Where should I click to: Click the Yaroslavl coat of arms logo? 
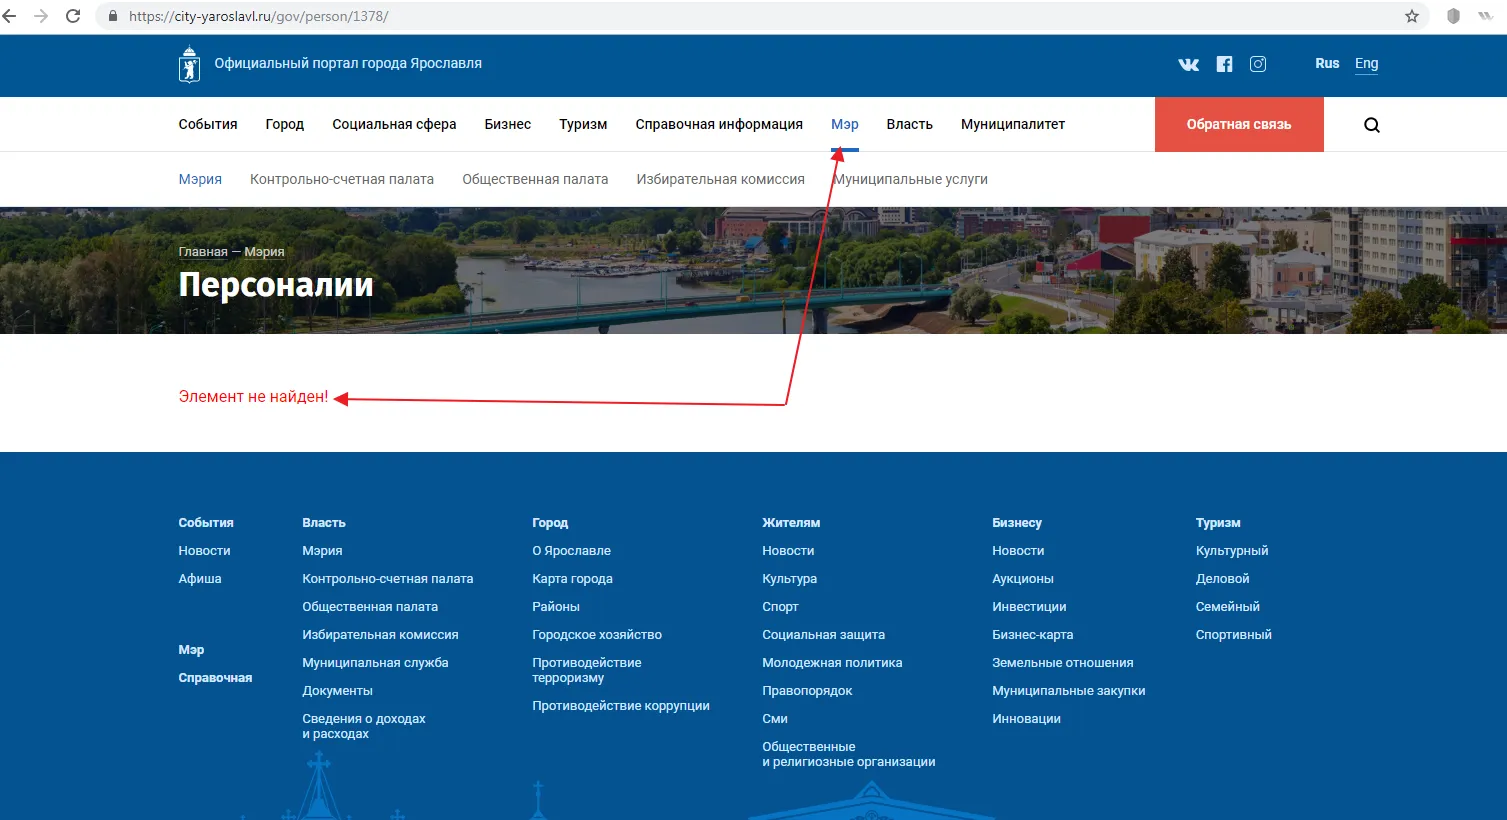point(189,64)
